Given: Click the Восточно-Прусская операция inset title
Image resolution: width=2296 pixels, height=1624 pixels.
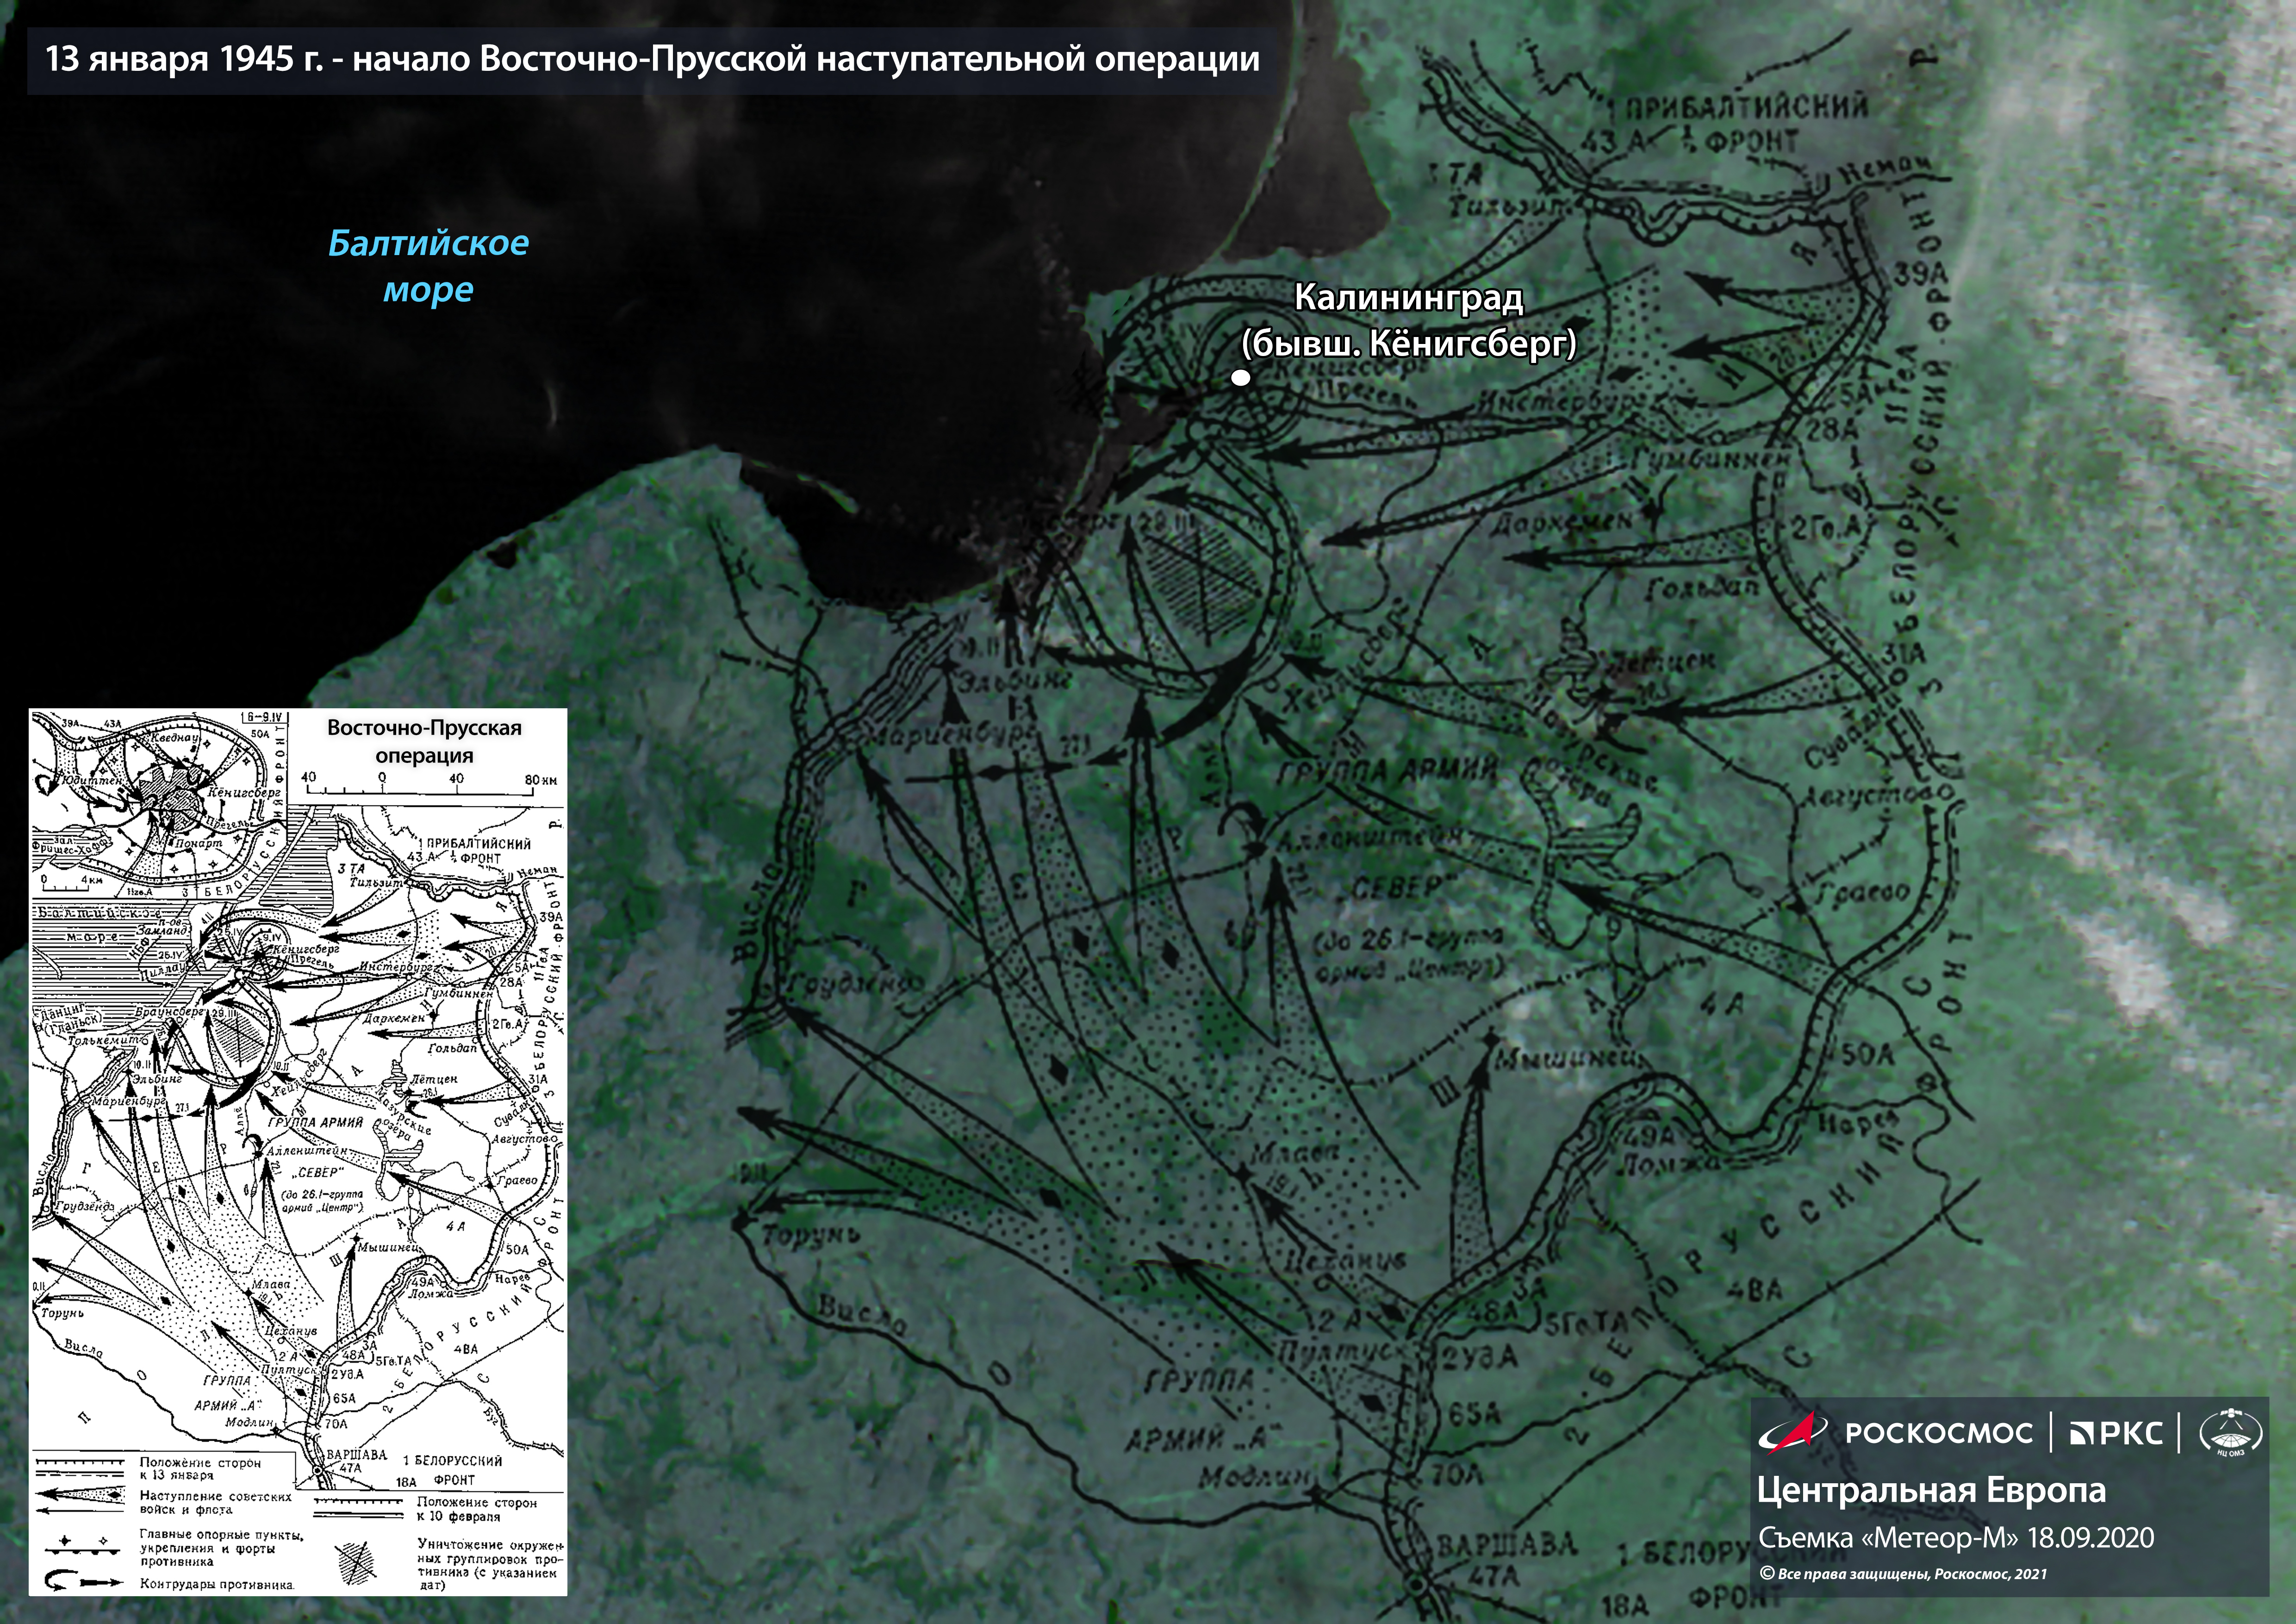Looking at the screenshot, I should (424, 741).
